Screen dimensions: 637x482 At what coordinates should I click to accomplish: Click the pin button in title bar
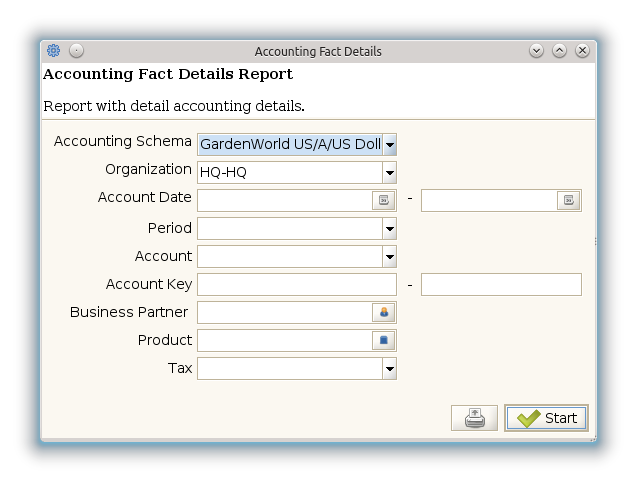coord(76,51)
